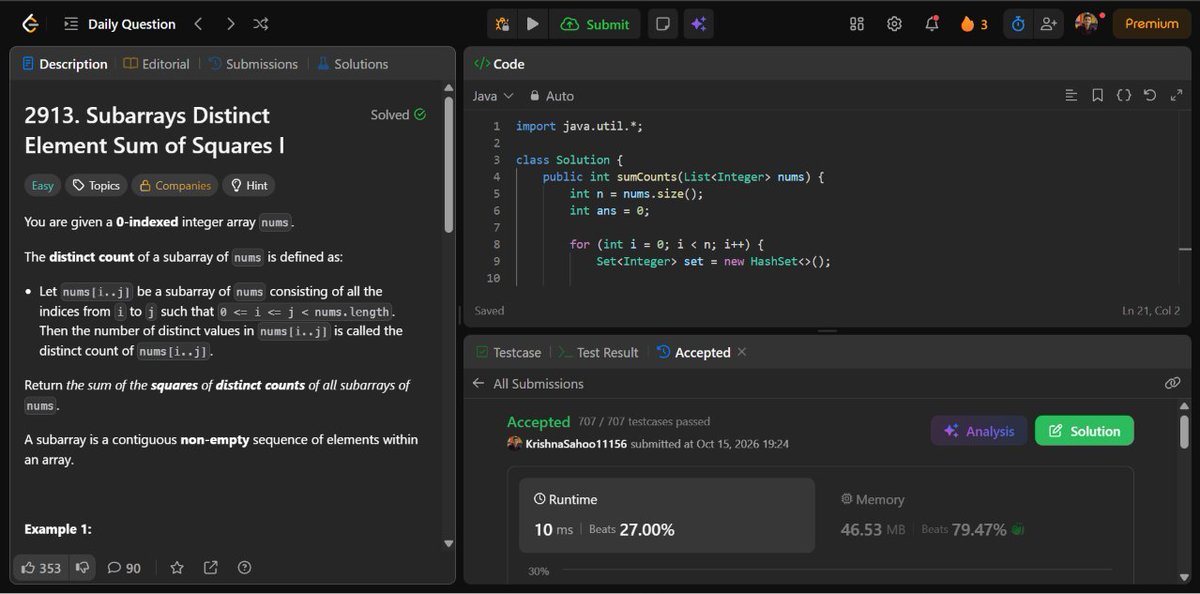Image resolution: width=1200 pixels, height=594 pixels.
Task: Click the description panel scrollbar
Action: click(x=448, y=165)
